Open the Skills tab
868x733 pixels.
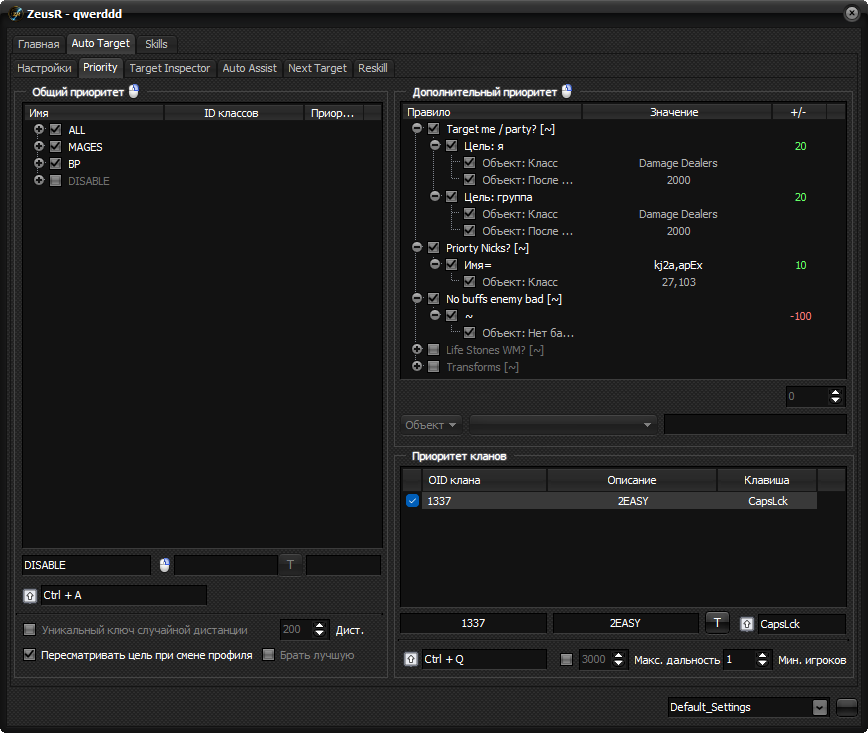point(156,44)
